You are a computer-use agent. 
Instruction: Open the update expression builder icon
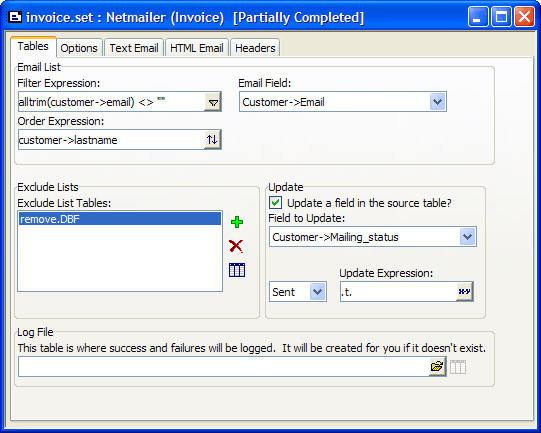point(464,292)
